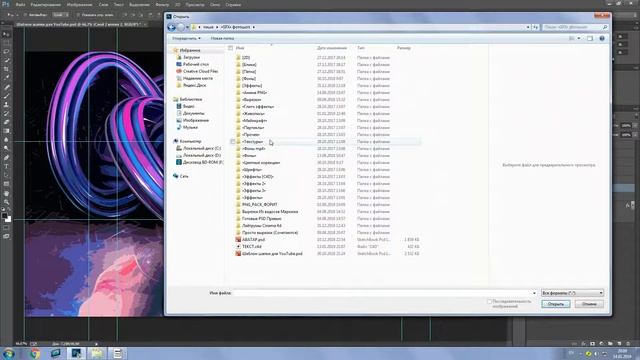640x360 pixels.
Task: Select the Magic Wand tool
Action: [7, 60]
